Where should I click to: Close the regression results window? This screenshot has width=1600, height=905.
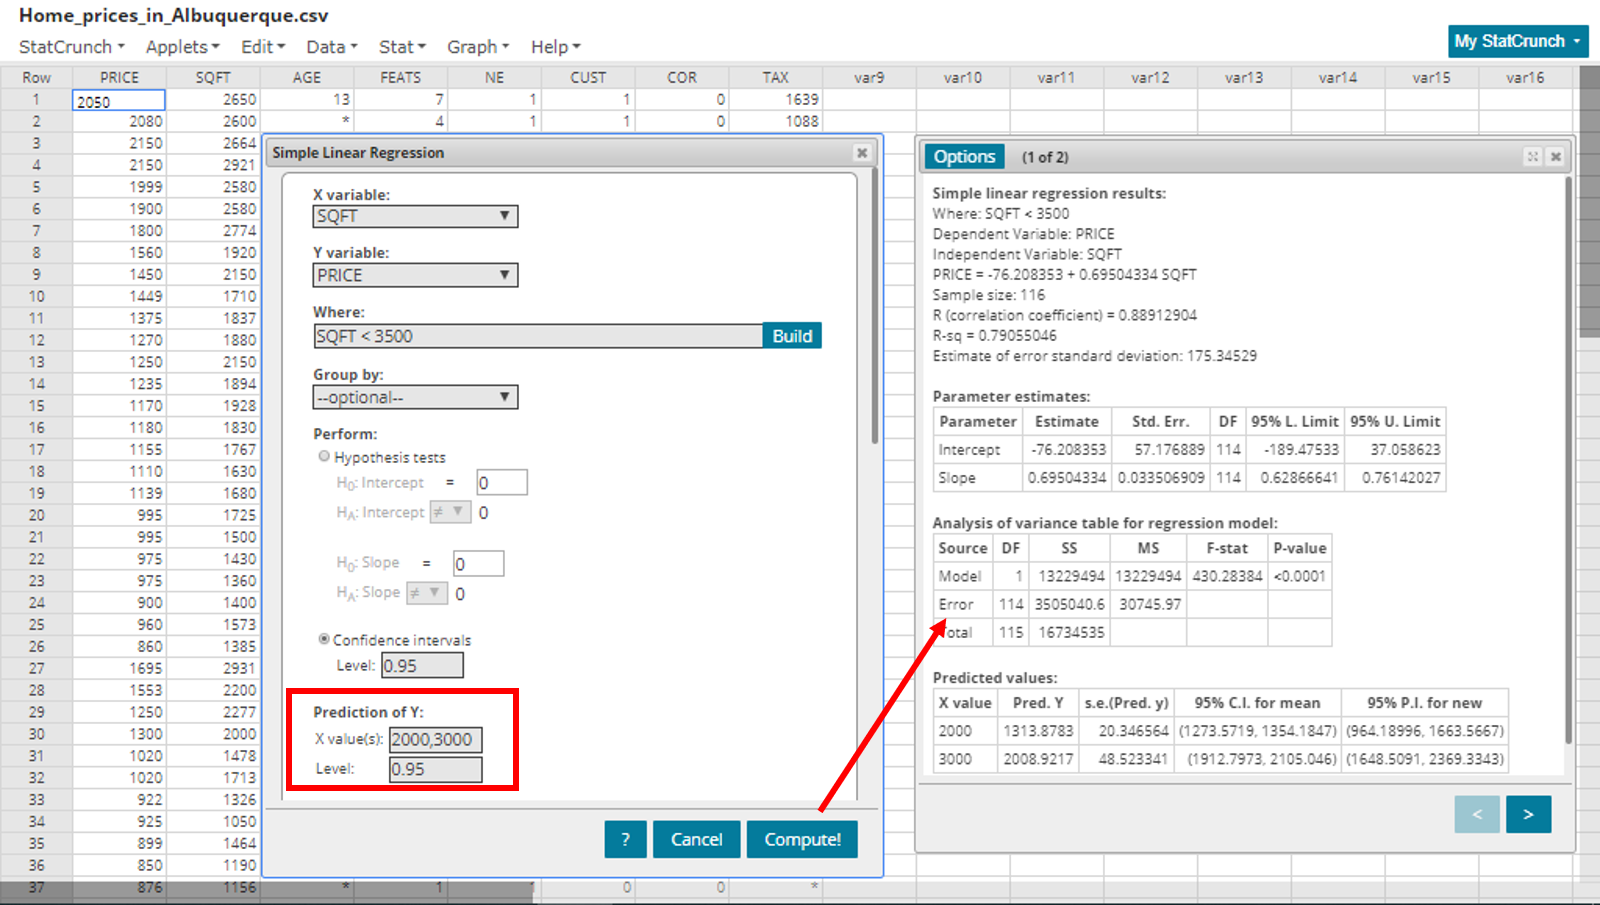click(x=1555, y=157)
